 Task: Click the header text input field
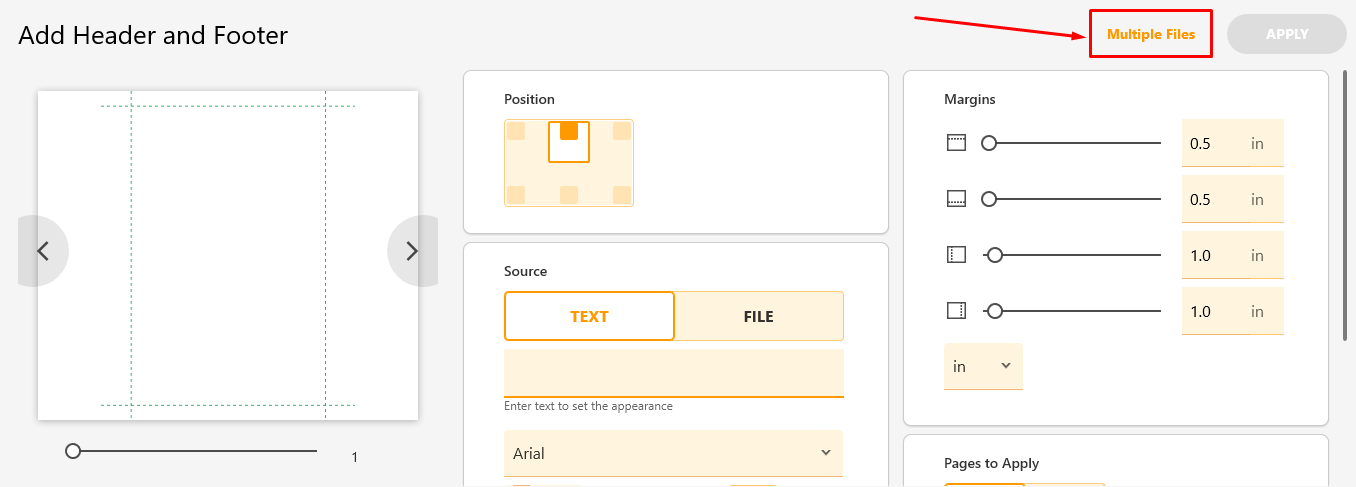point(674,373)
